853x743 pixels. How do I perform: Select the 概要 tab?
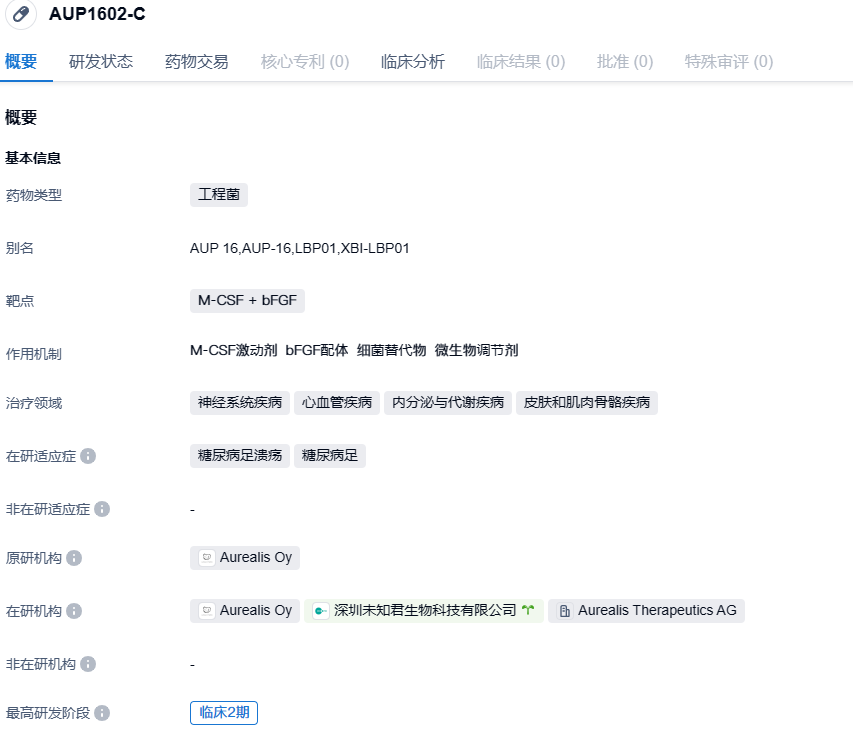point(21,62)
